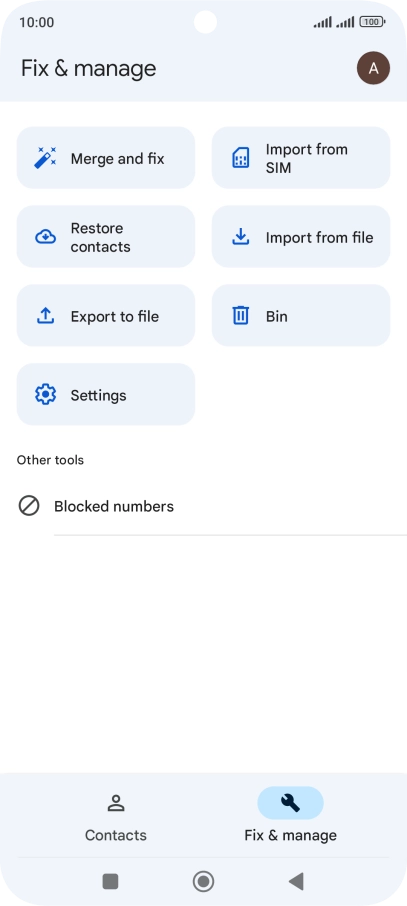
Task: Open Blocked numbers
Action: pos(204,506)
